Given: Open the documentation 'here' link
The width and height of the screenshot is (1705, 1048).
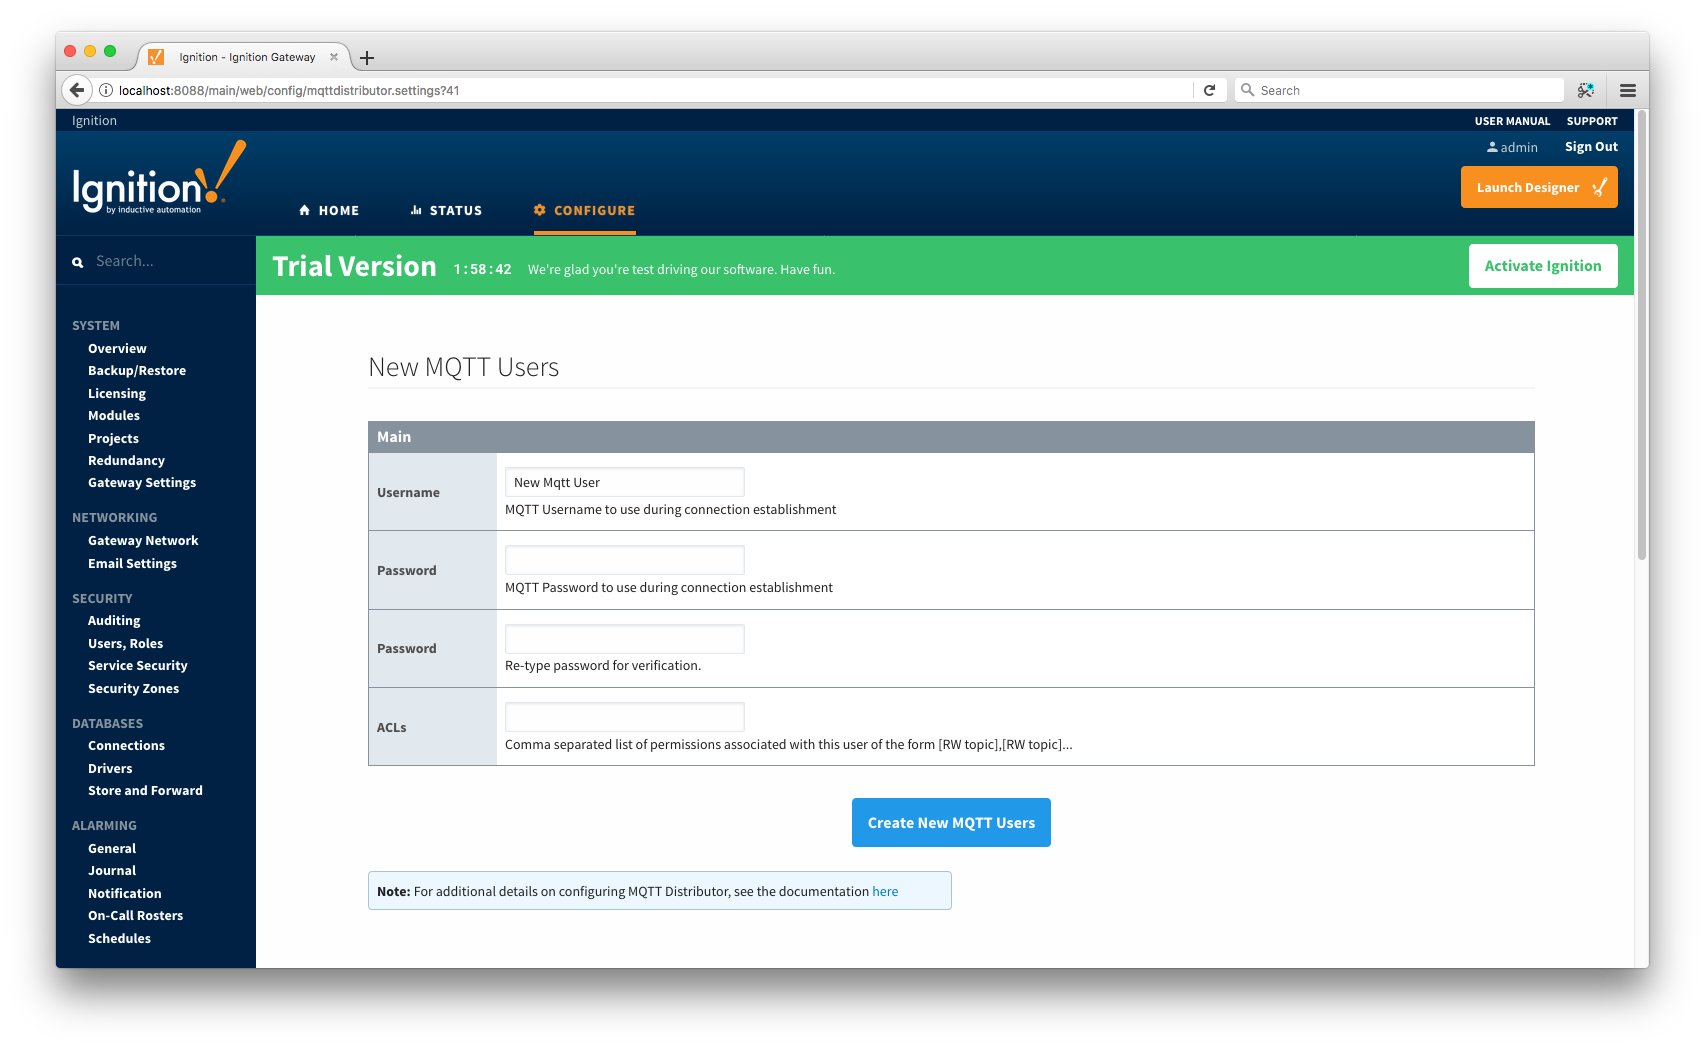Looking at the screenshot, I should [885, 891].
